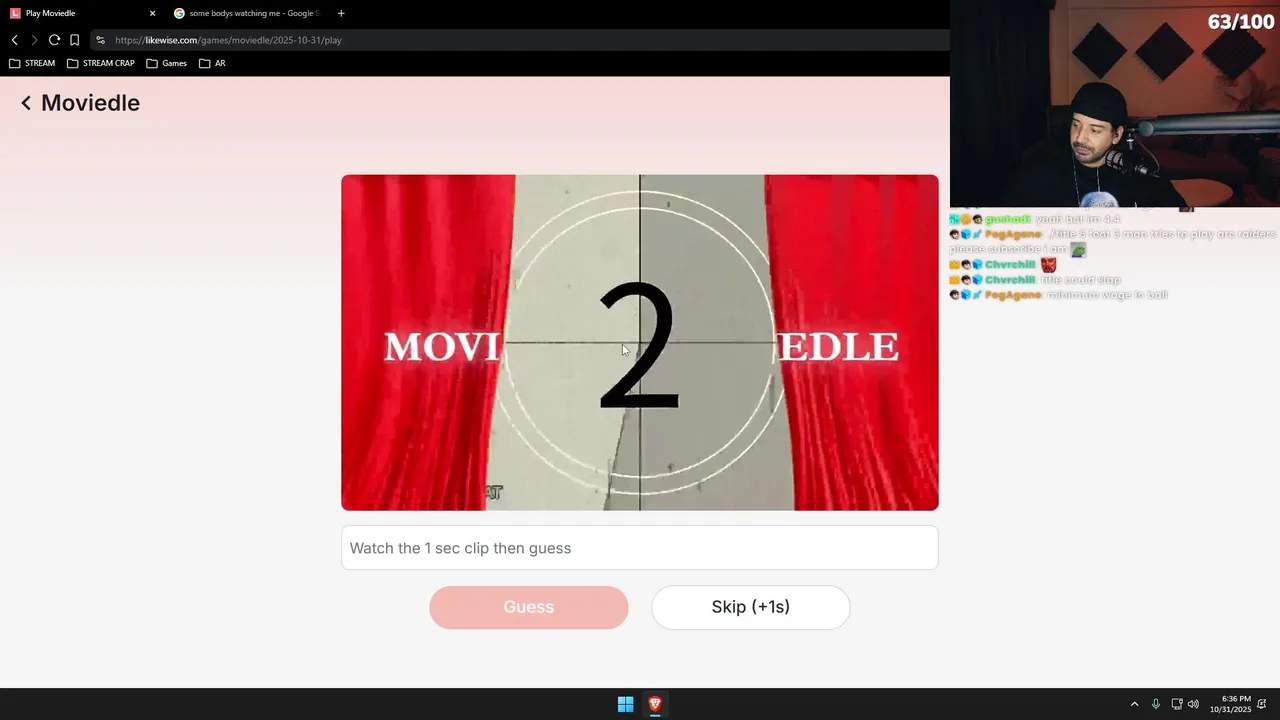Open the notification center icon
1280x720 pixels.
(x=1262, y=704)
